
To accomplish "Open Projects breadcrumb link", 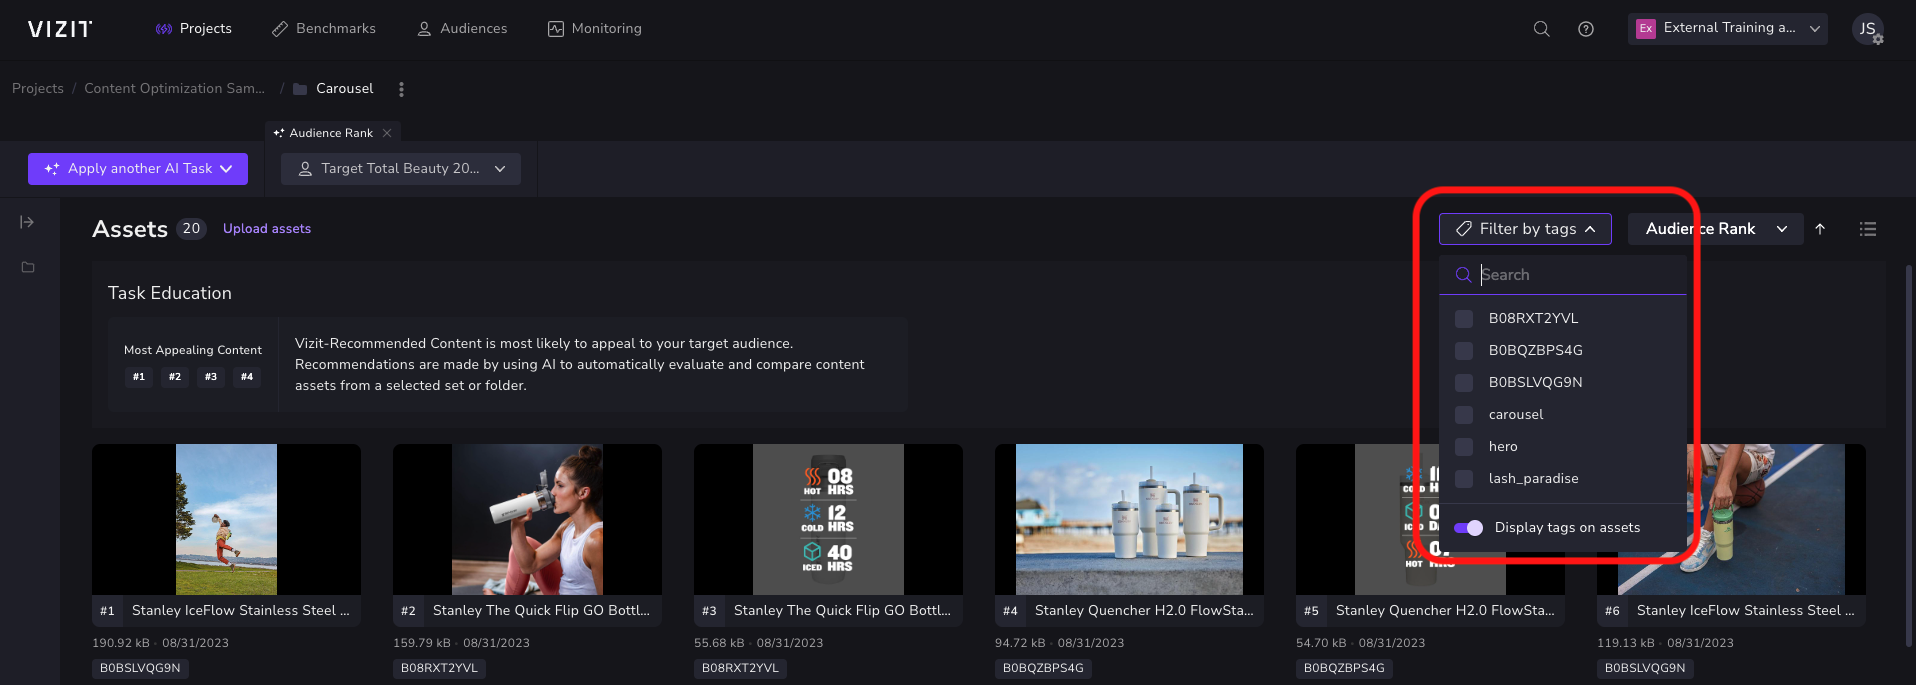I will (38, 89).
